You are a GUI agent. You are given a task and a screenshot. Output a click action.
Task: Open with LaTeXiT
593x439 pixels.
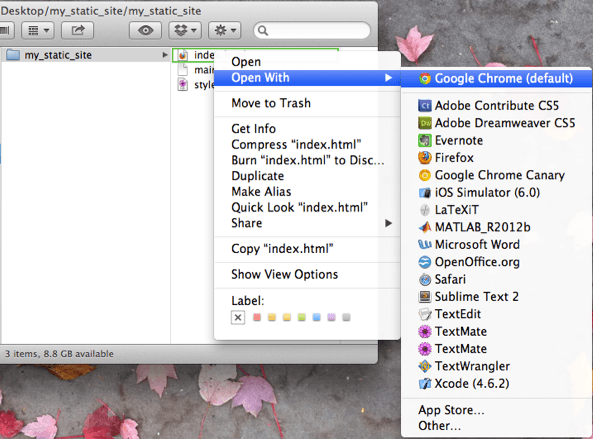coord(496,210)
